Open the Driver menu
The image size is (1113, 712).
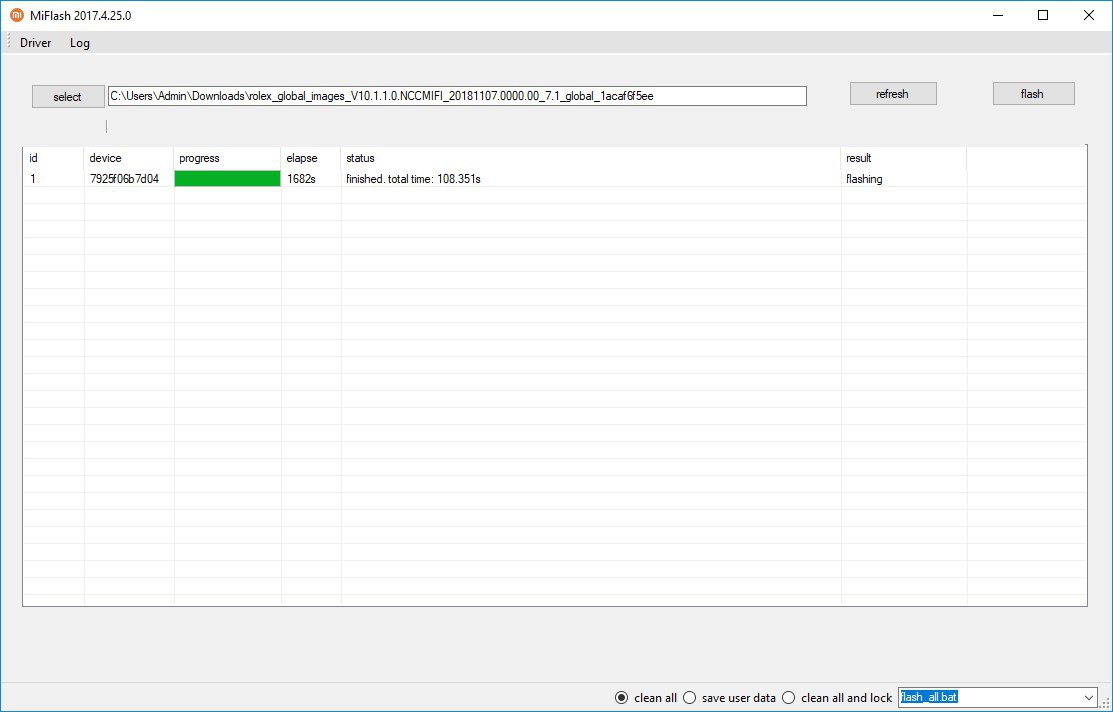[x=35, y=43]
